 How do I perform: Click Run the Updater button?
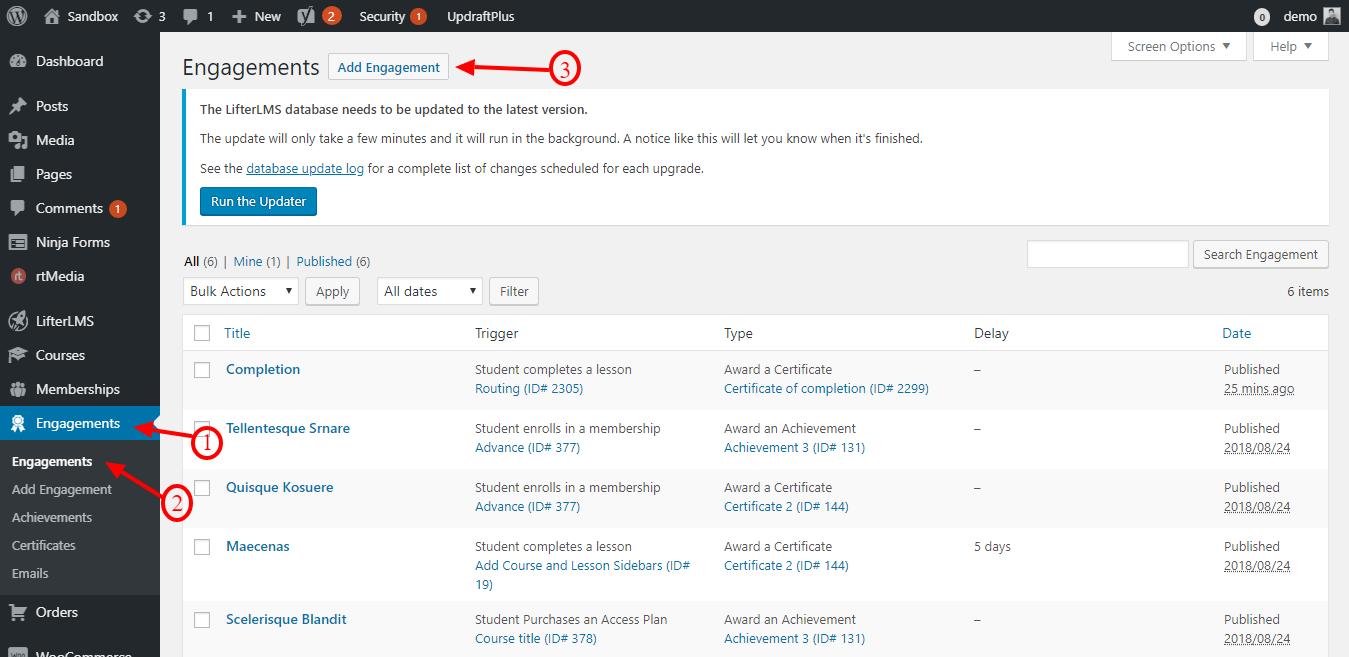coord(258,201)
